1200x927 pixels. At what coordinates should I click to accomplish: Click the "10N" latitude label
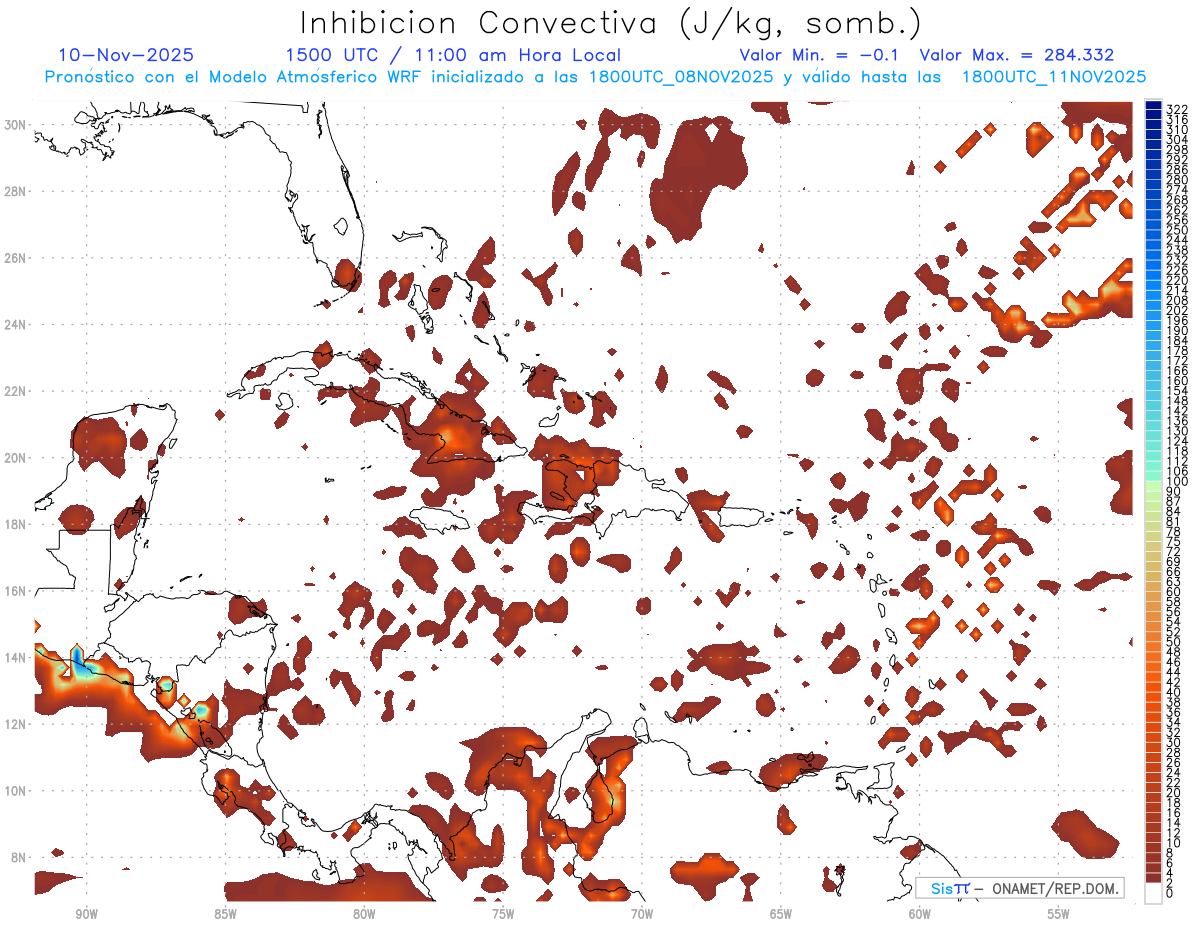tap(16, 791)
